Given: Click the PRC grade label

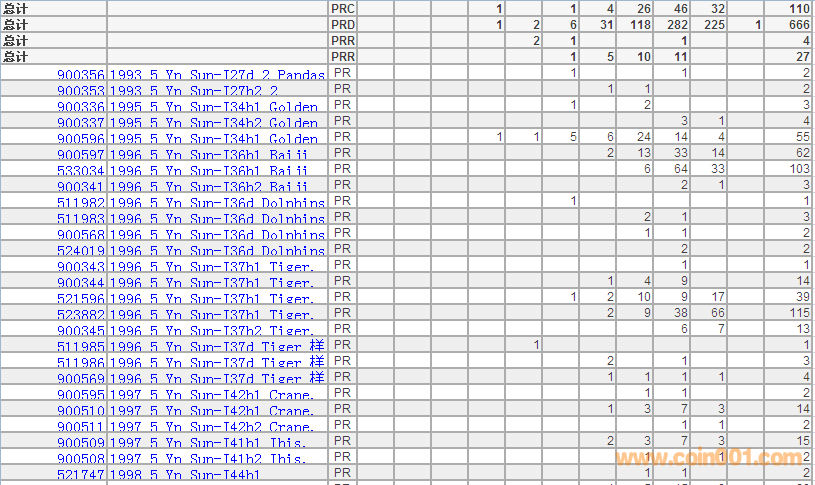Looking at the screenshot, I should tap(343, 8).
